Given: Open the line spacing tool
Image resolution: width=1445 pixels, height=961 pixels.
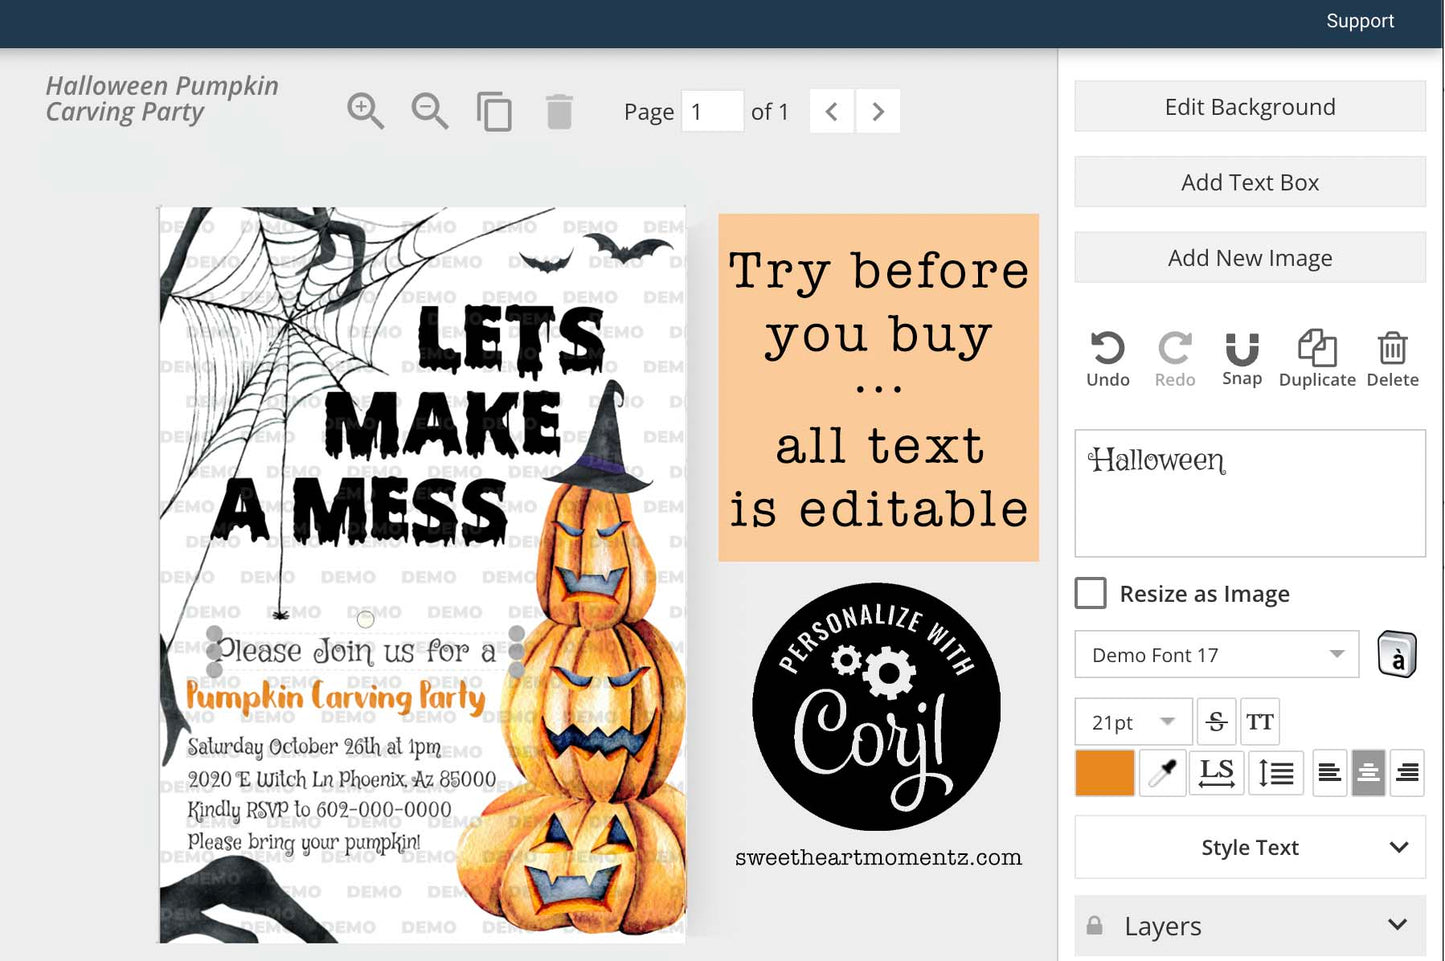Looking at the screenshot, I should pos(1276,773).
